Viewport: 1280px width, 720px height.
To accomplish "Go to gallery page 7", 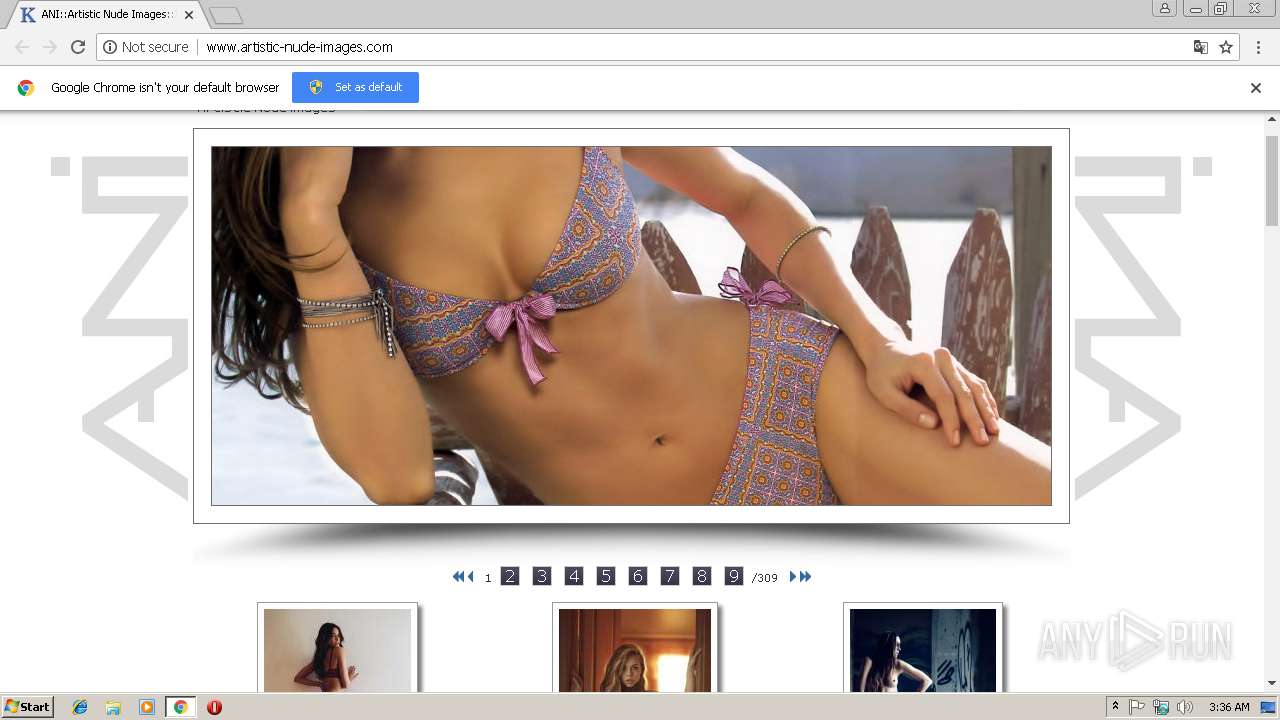I will tap(670, 576).
